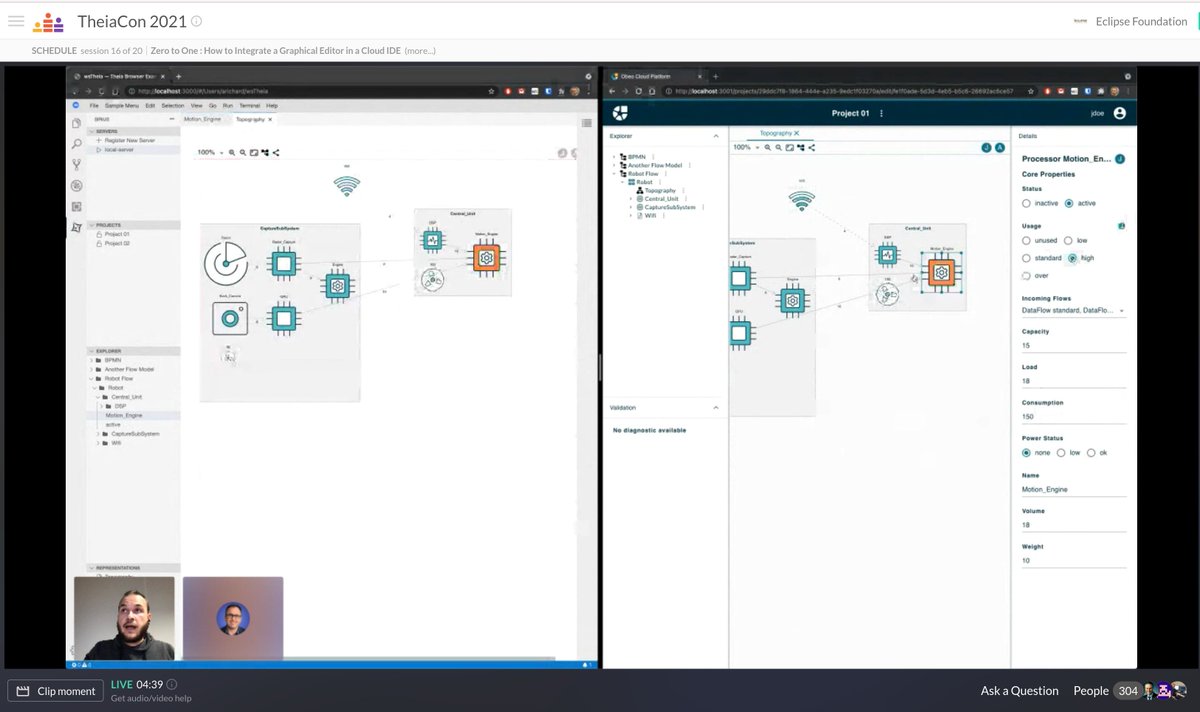The width and height of the screenshot is (1200, 712).
Task: Collapse the Obeo Explorer panel
Action: 715,135
